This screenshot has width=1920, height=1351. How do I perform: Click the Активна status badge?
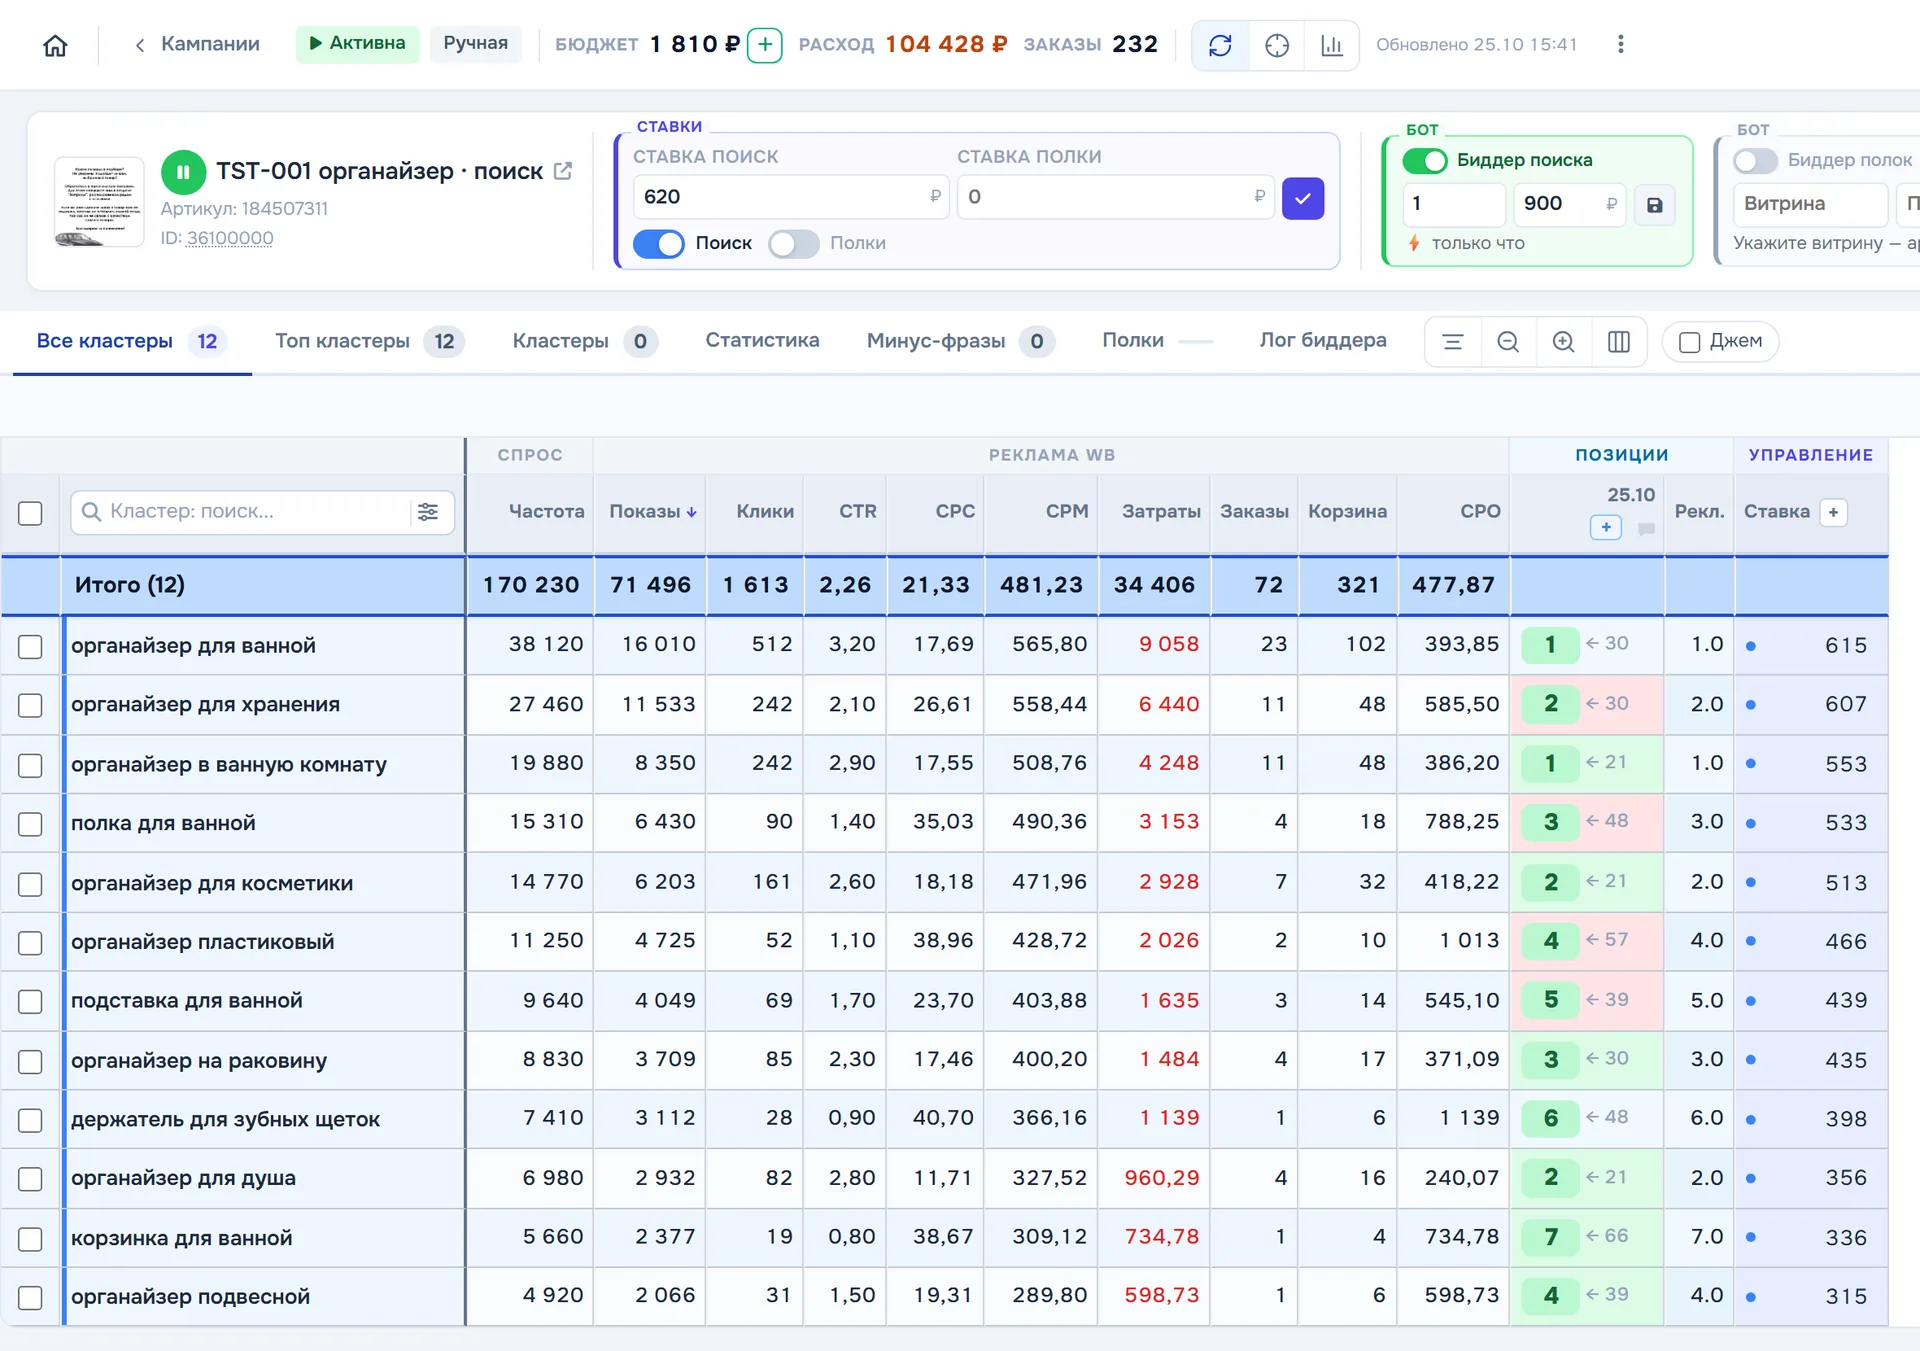pos(357,44)
